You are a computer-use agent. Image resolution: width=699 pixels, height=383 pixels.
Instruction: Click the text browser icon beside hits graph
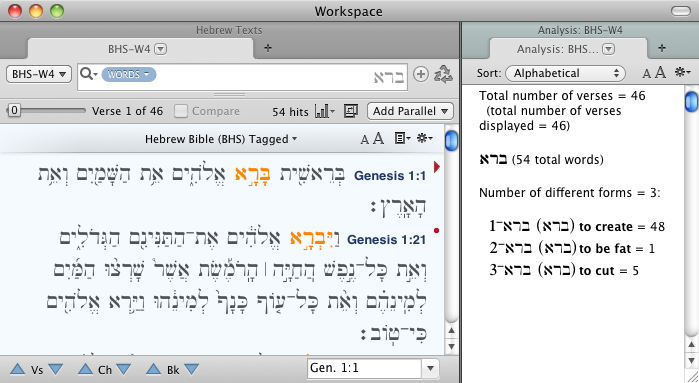(x=351, y=111)
